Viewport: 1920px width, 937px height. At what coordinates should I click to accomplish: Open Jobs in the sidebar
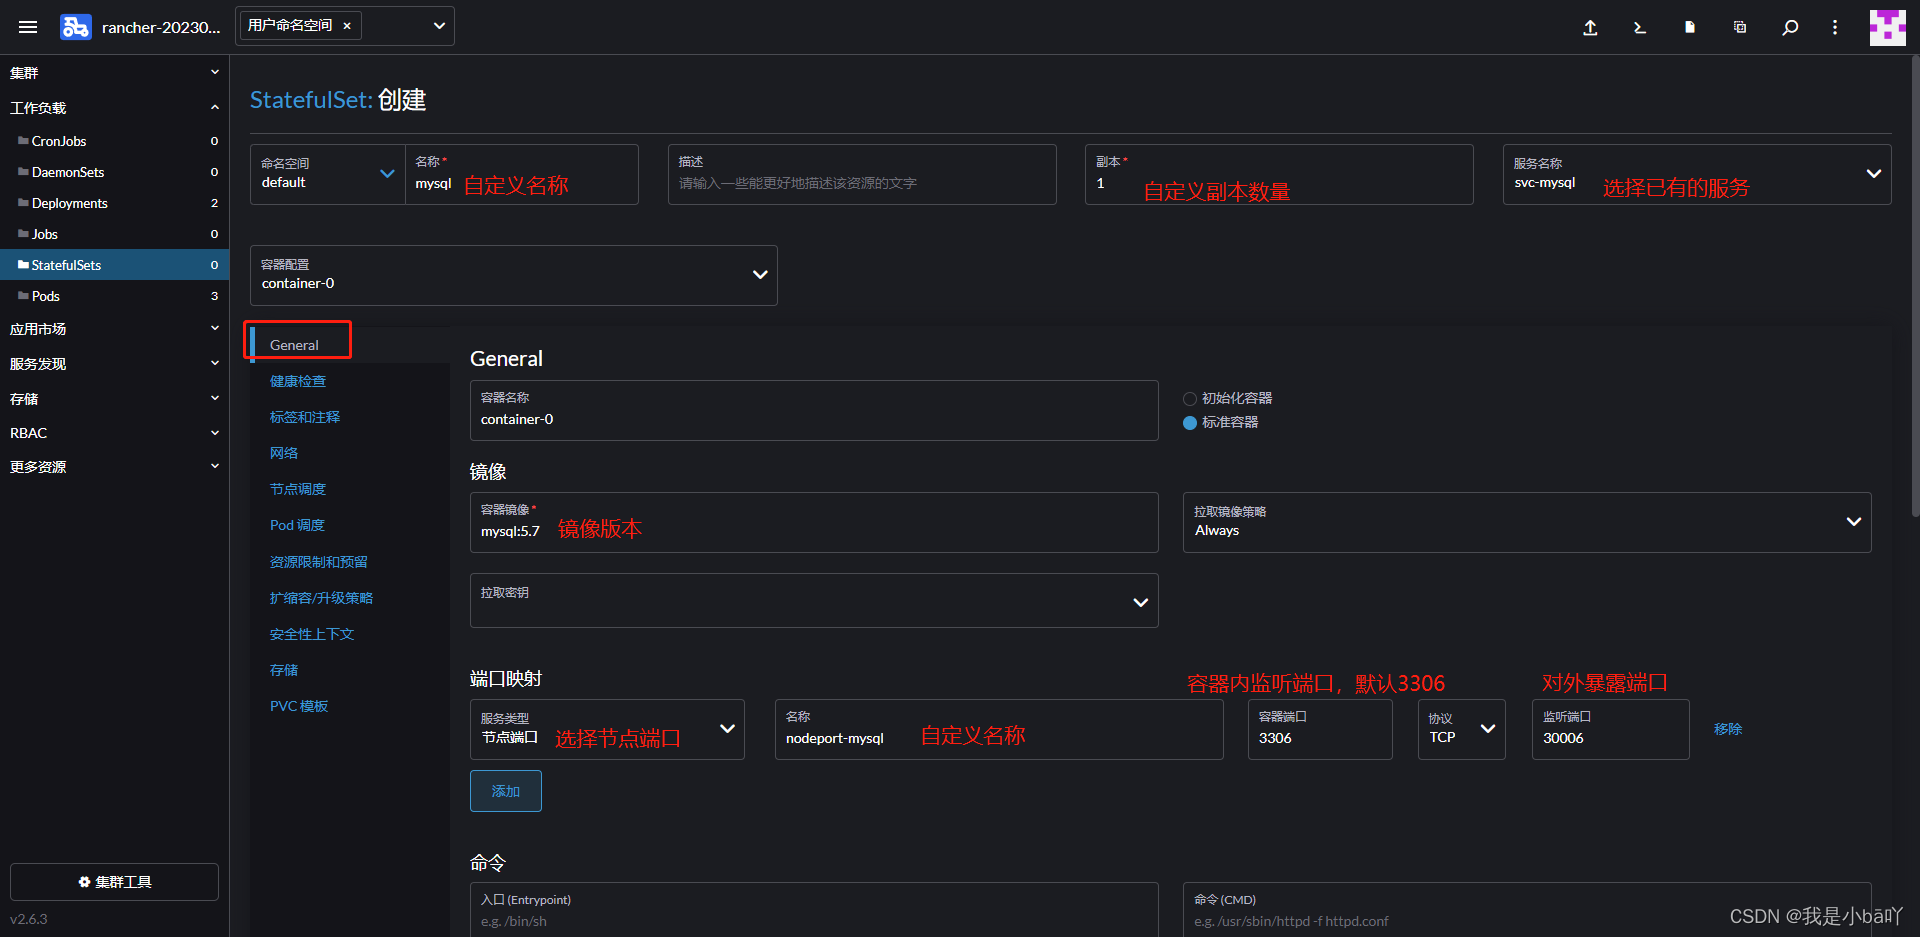[114, 234]
